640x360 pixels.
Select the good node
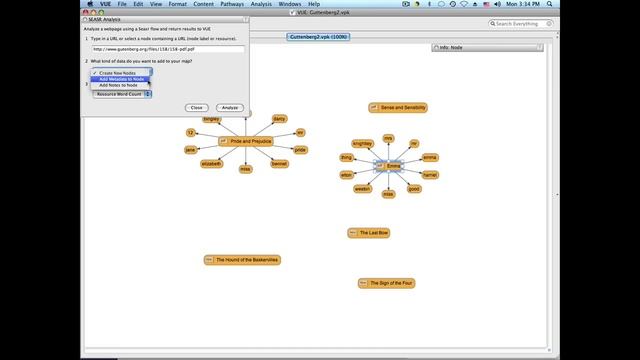coord(414,189)
